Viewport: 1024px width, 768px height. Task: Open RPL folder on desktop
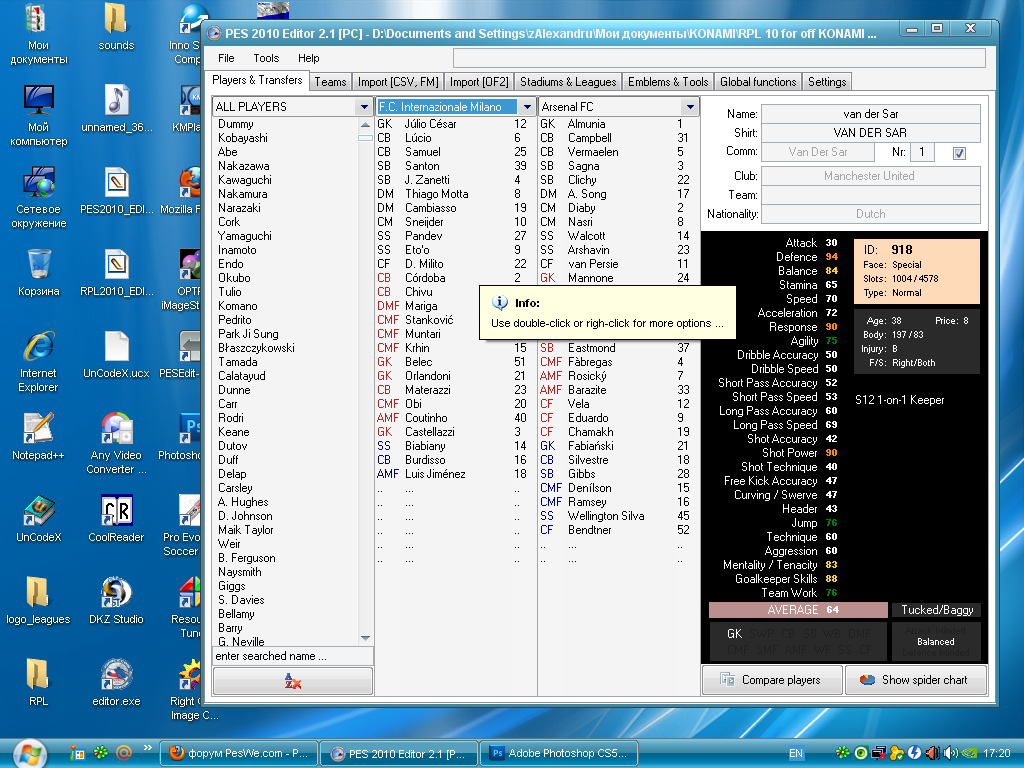[x=39, y=683]
